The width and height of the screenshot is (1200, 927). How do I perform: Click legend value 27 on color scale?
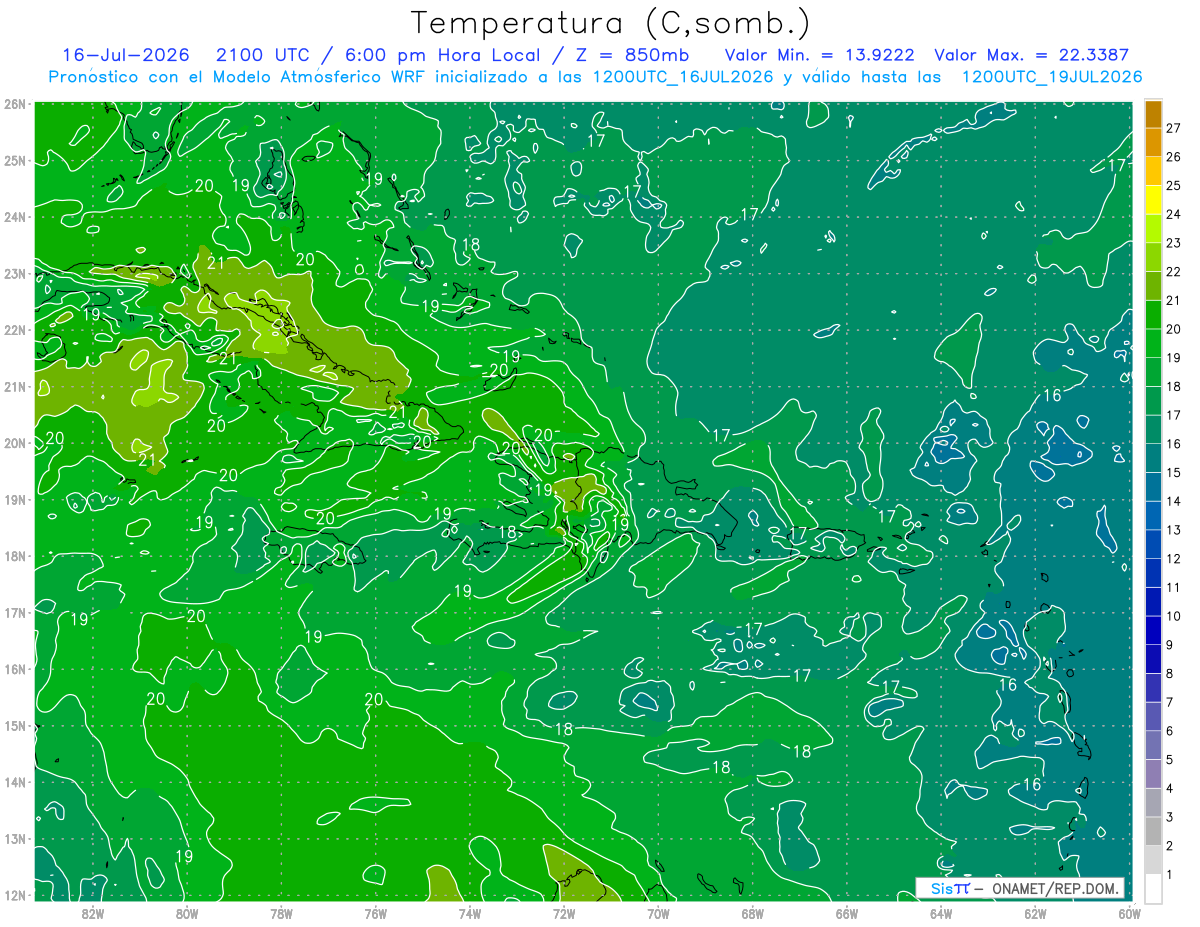point(1173,128)
